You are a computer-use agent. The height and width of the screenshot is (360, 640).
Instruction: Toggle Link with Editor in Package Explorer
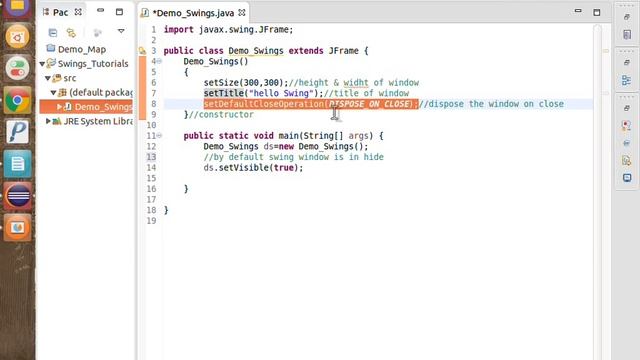[71, 32]
